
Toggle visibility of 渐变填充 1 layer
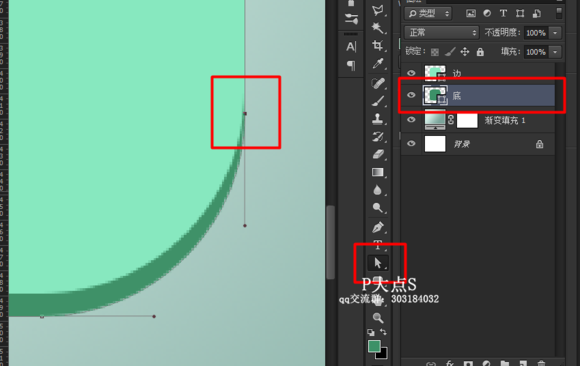click(411, 120)
